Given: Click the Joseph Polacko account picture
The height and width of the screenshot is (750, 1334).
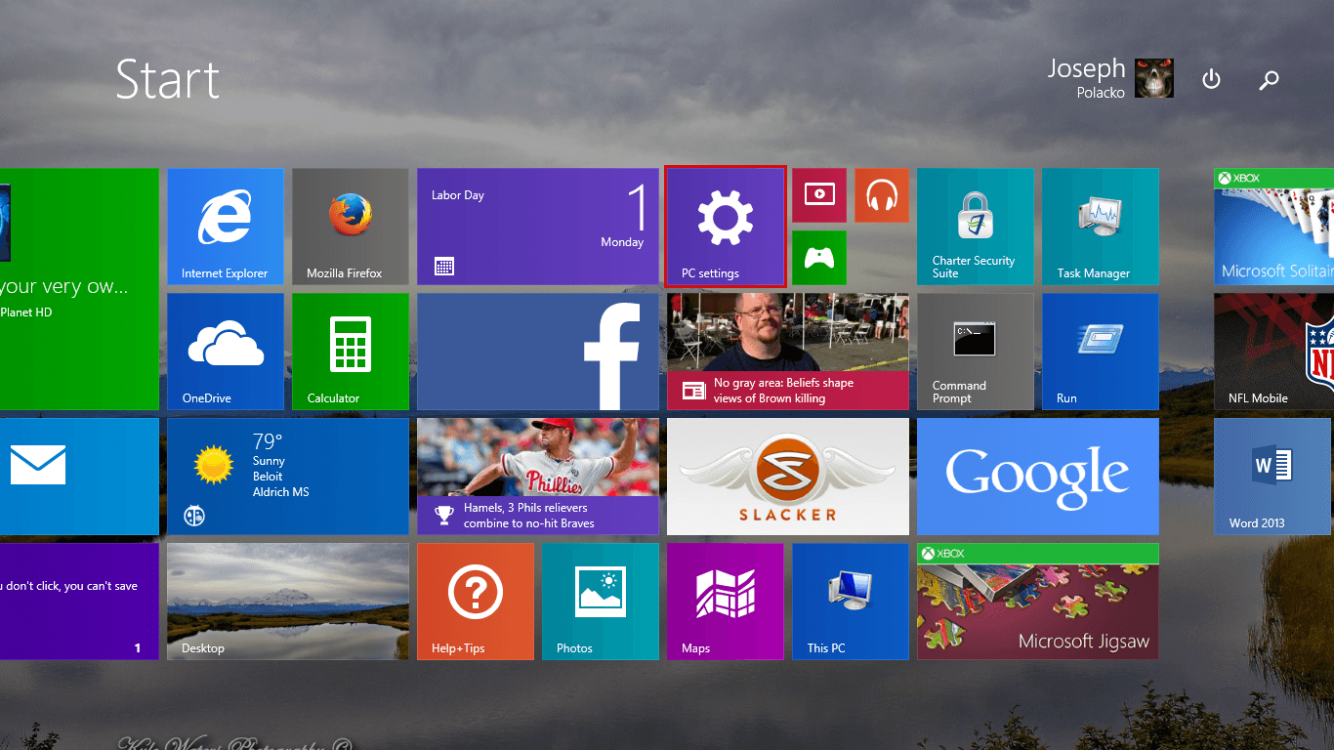Looking at the screenshot, I should 1154,78.
